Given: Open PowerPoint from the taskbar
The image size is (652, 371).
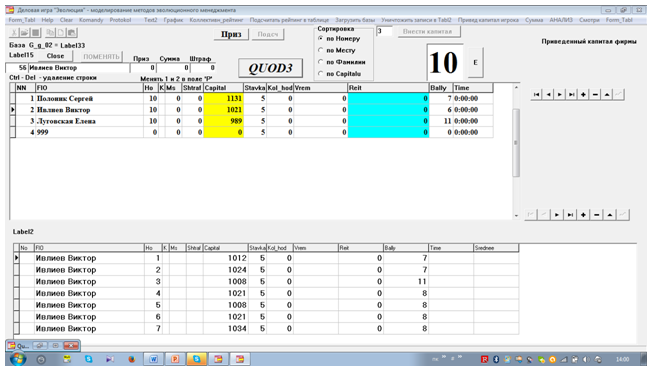Looking at the screenshot, I should [175, 359].
